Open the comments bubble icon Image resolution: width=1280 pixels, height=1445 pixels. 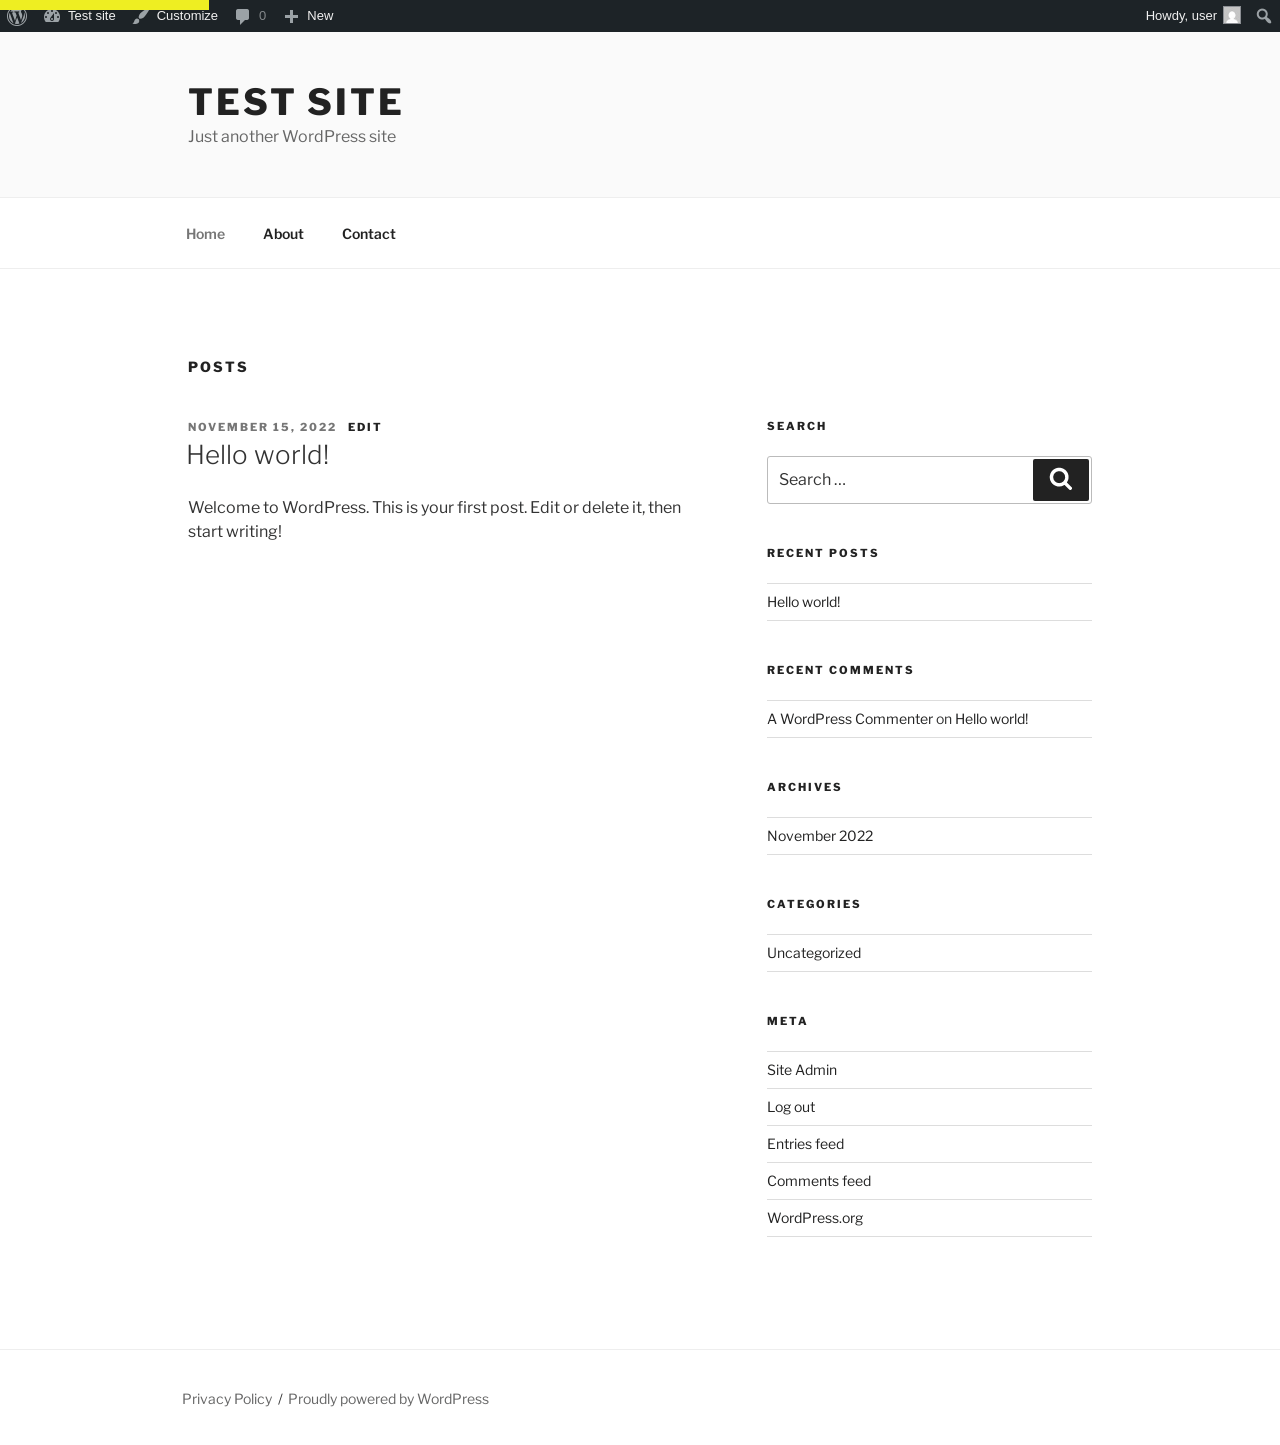tap(242, 16)
